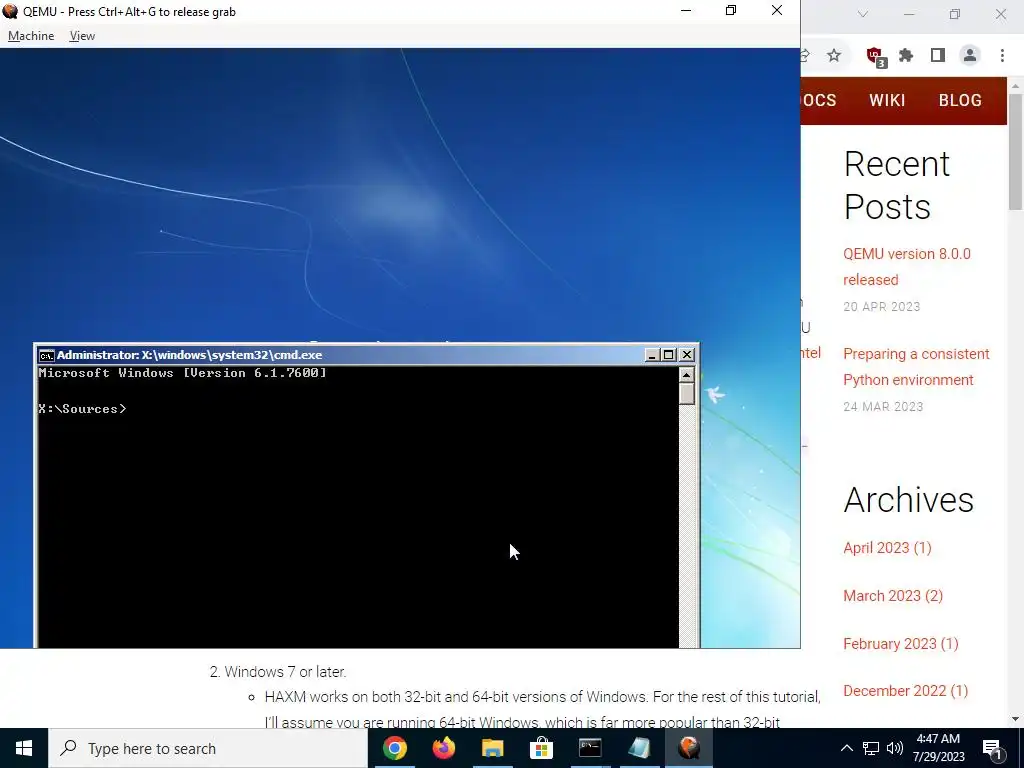The height and width of the screenshot is (768, 1024).
Task: Open the notification center icon
Action: tap(993, 748)
